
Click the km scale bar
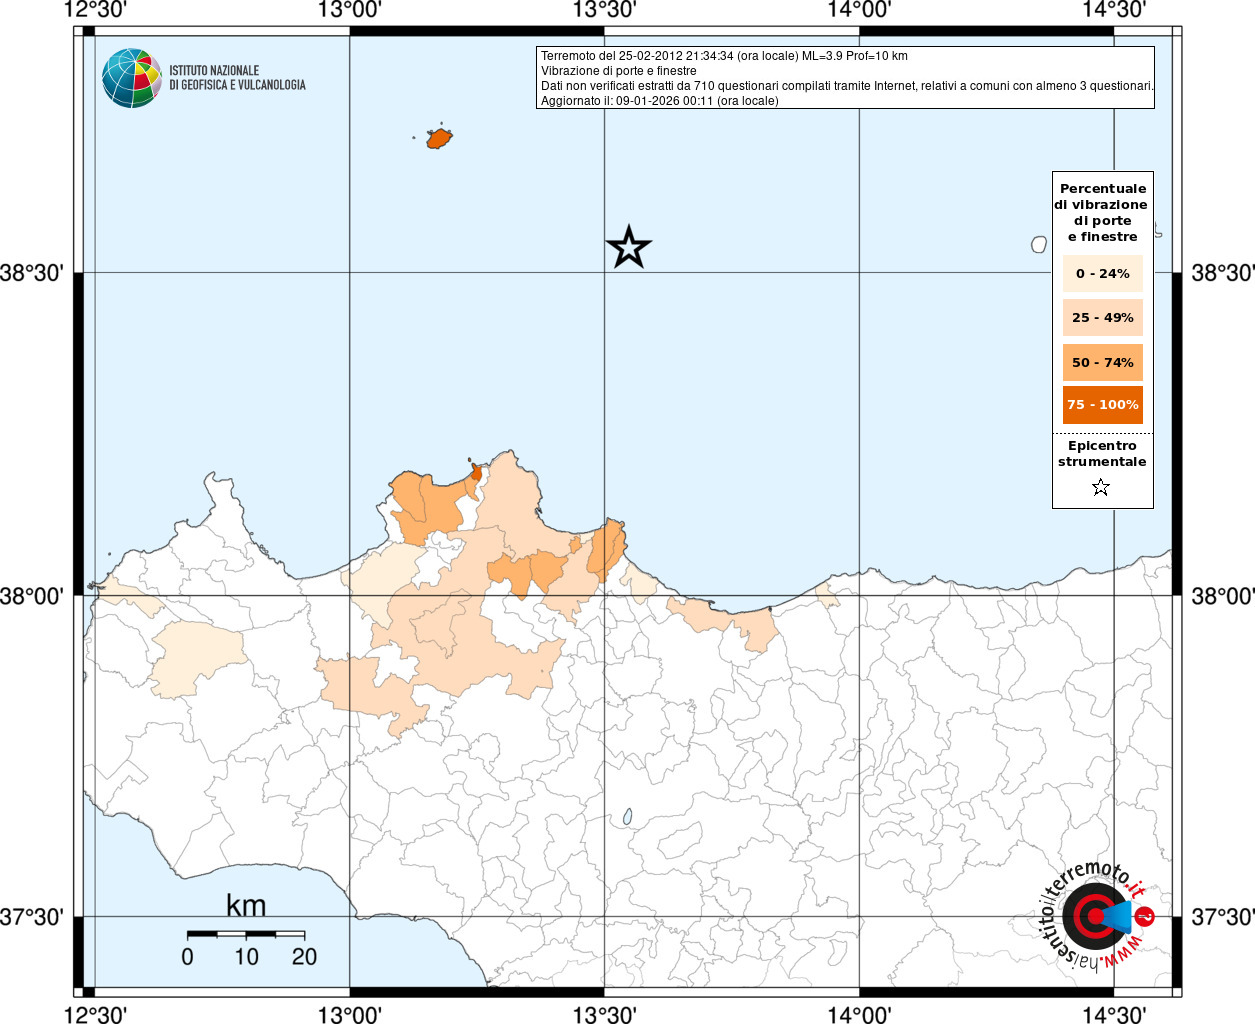(246, 934)
